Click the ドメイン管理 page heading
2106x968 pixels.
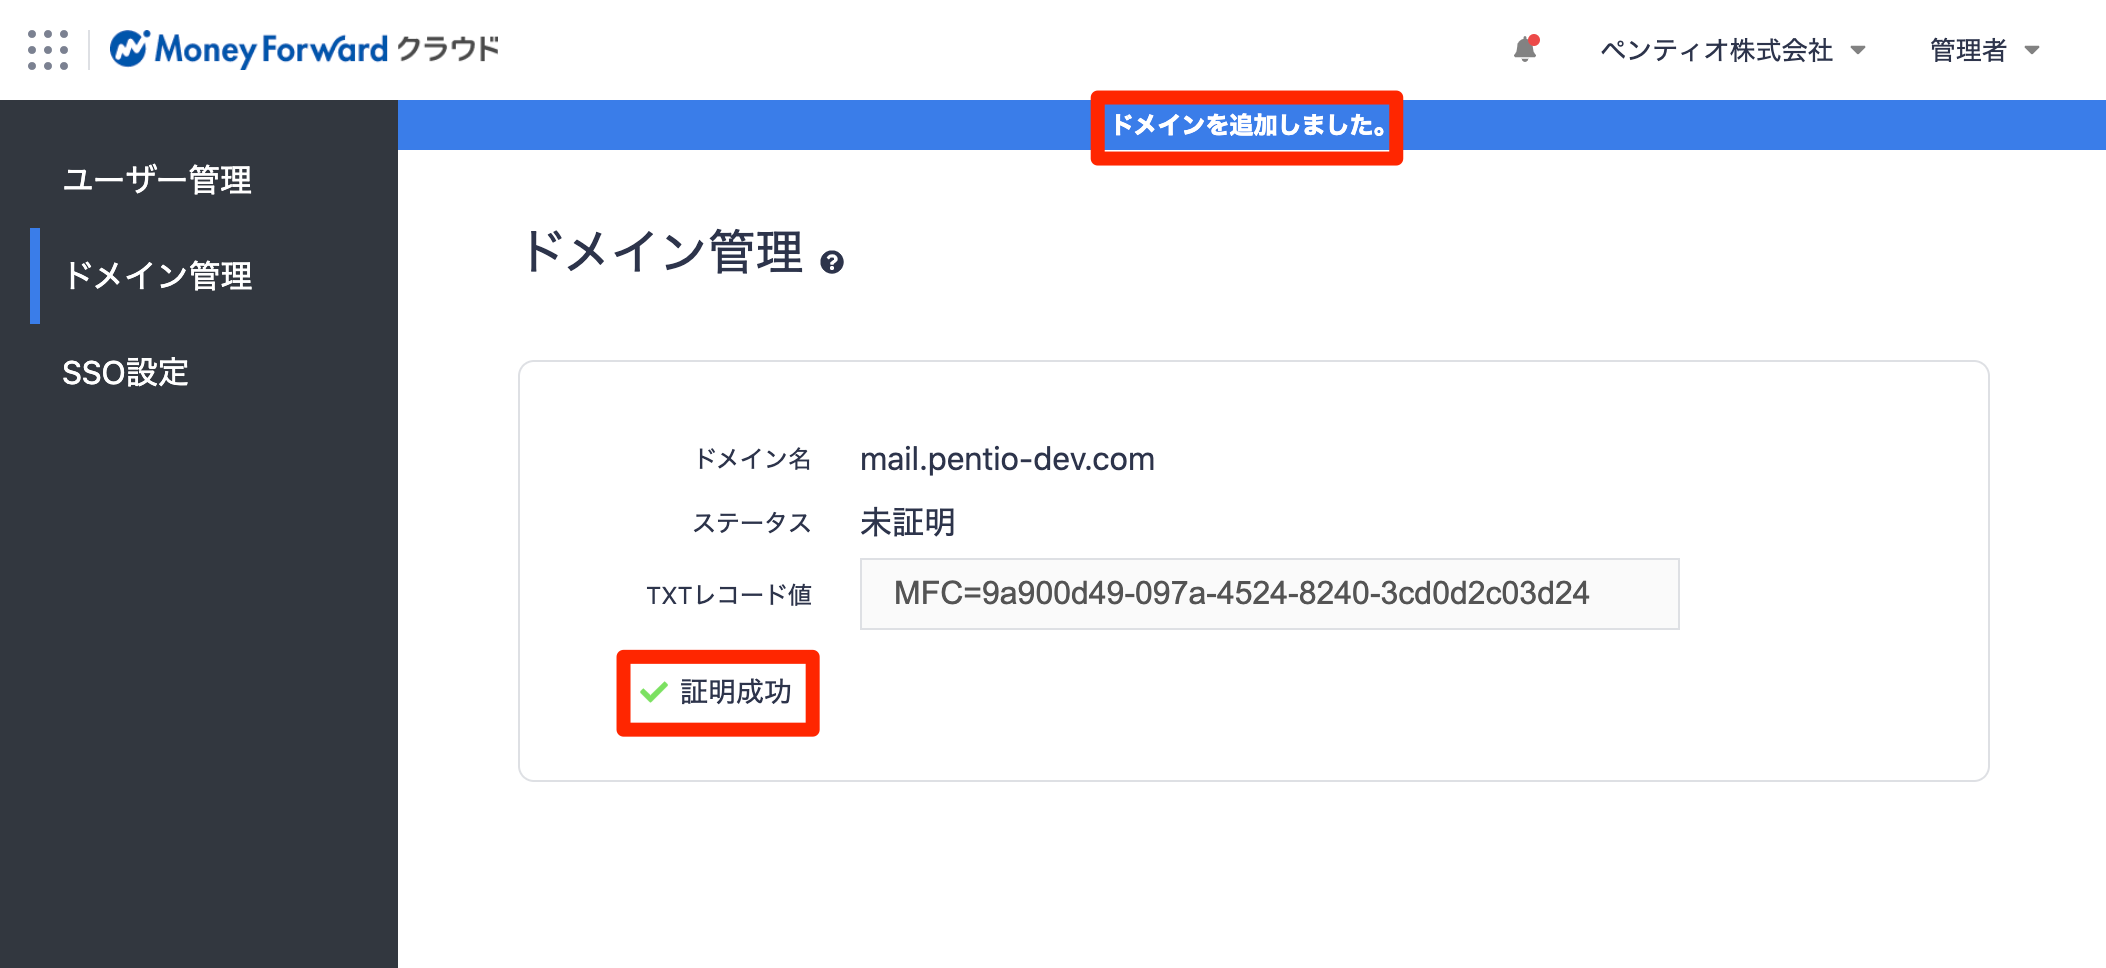pyautogui.click(x=662, y=252)
